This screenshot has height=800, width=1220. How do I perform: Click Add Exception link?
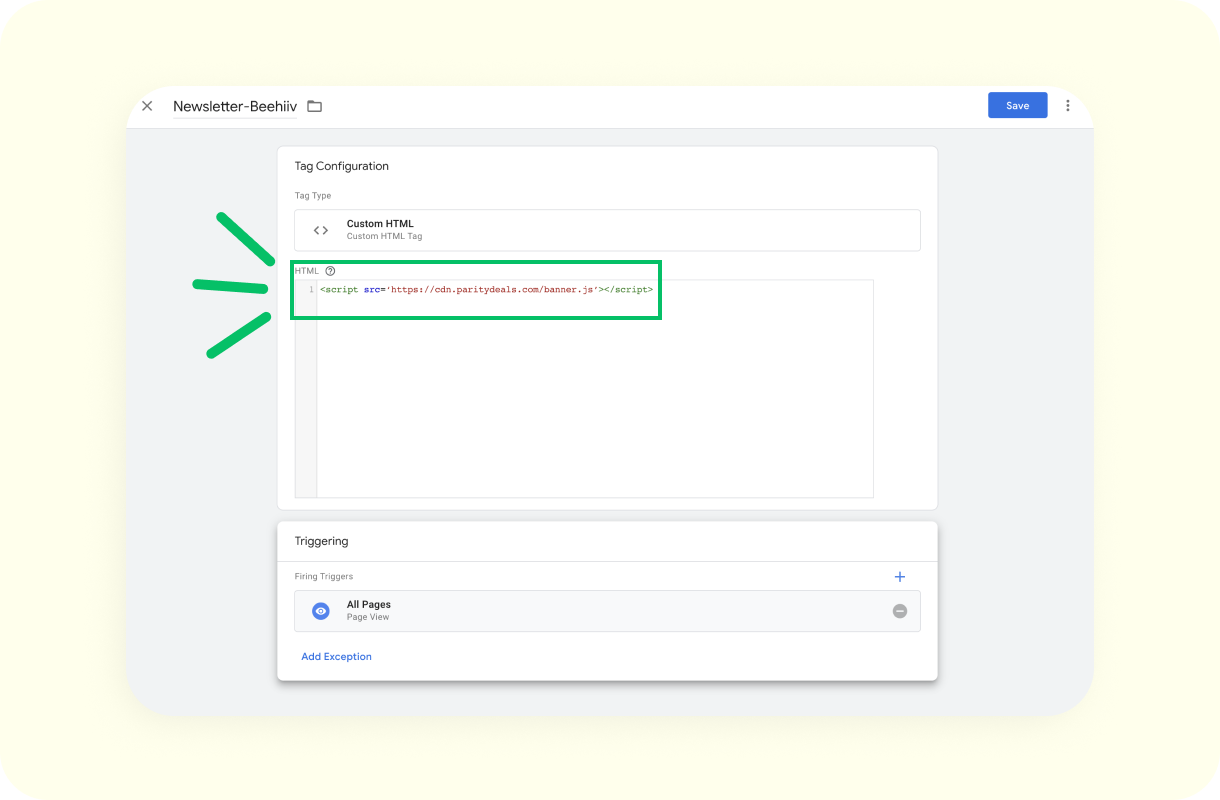click(336, 657)
